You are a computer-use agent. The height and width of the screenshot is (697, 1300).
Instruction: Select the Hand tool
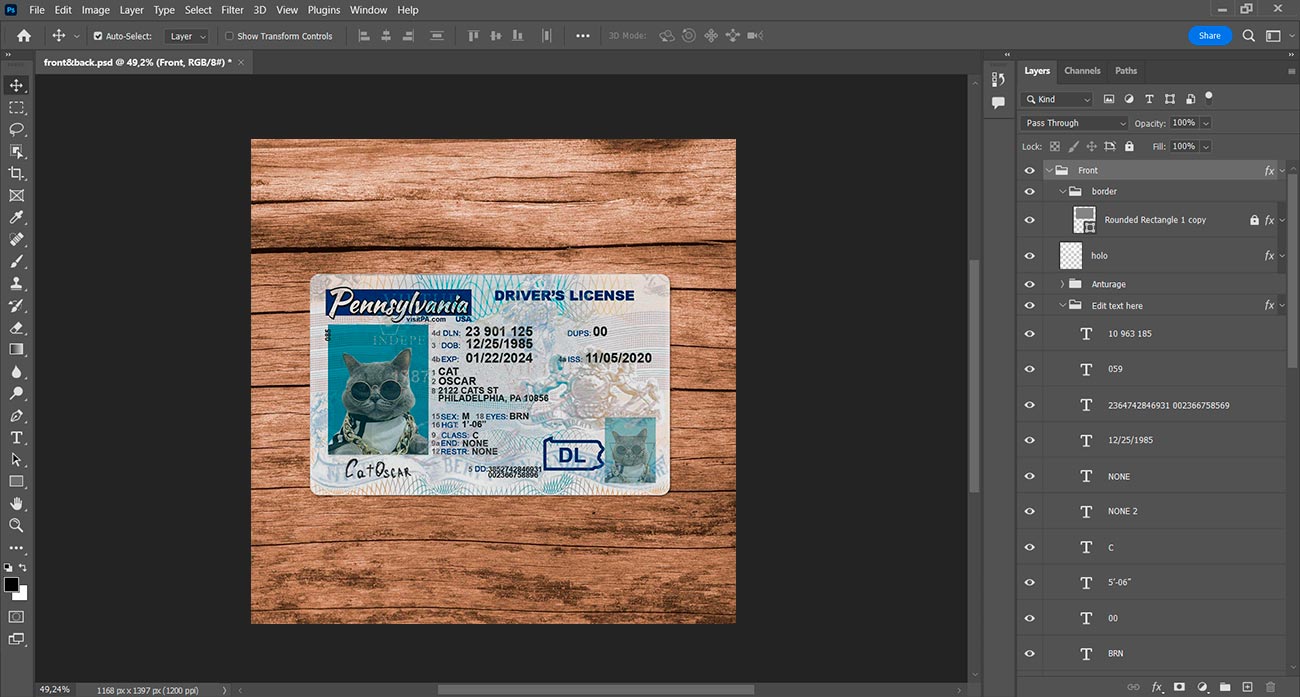click(x=16, y=503)
